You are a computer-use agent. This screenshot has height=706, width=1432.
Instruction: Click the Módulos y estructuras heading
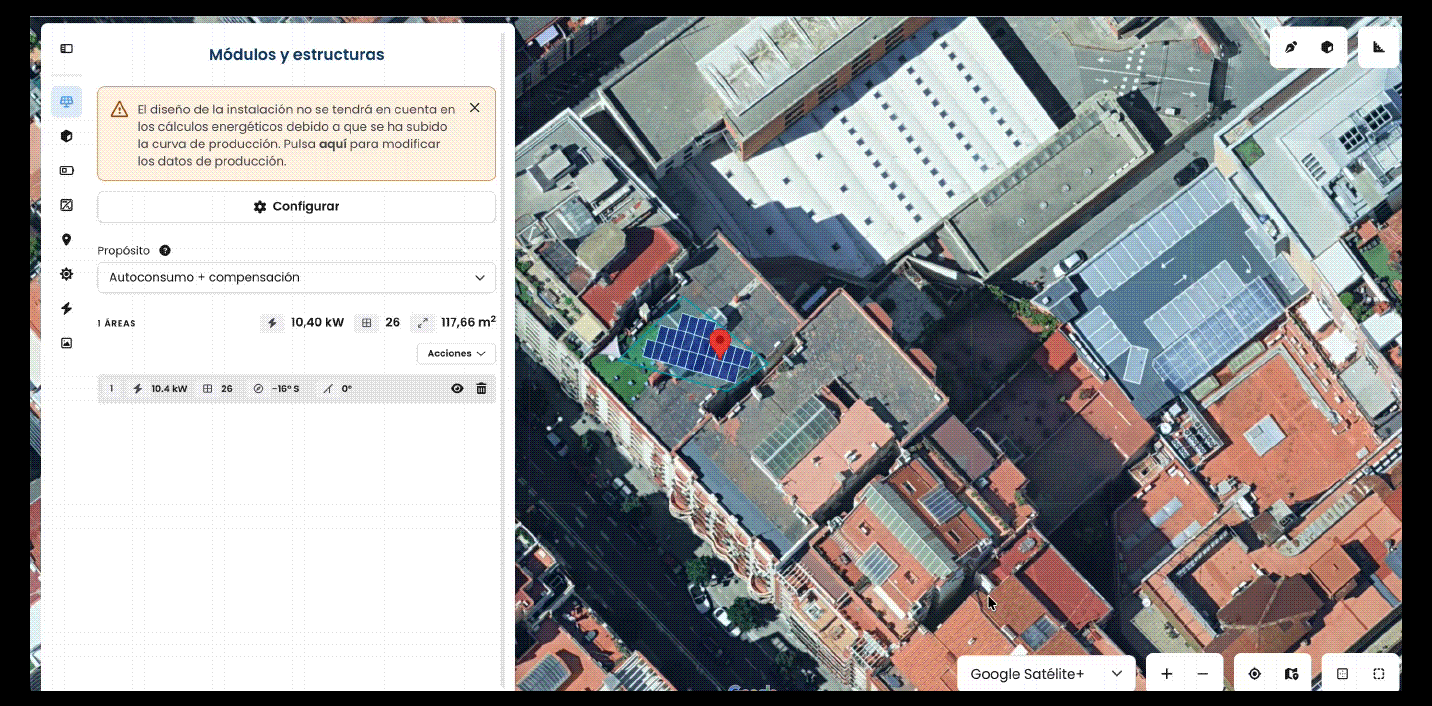pos(296,55)
